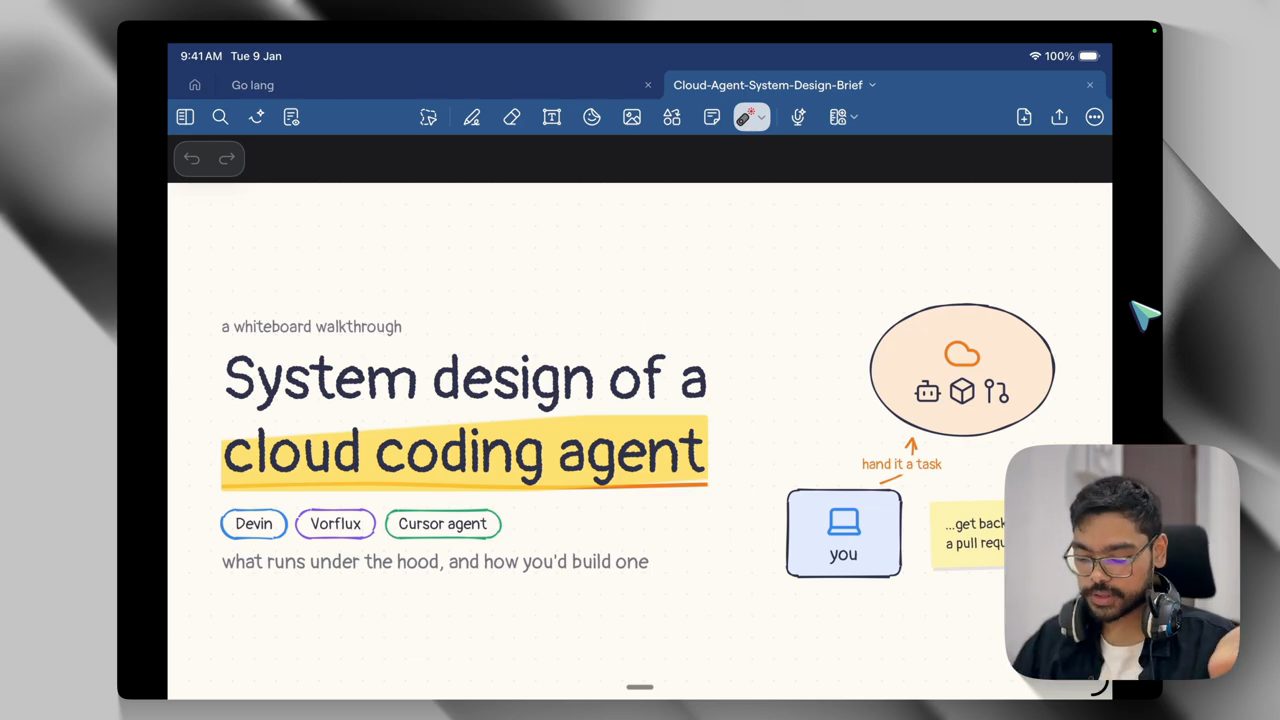The height and width of the screenshot is (720, 1280).
Task: Expand the laser pointer options chevron
Action: coord(762,118)
